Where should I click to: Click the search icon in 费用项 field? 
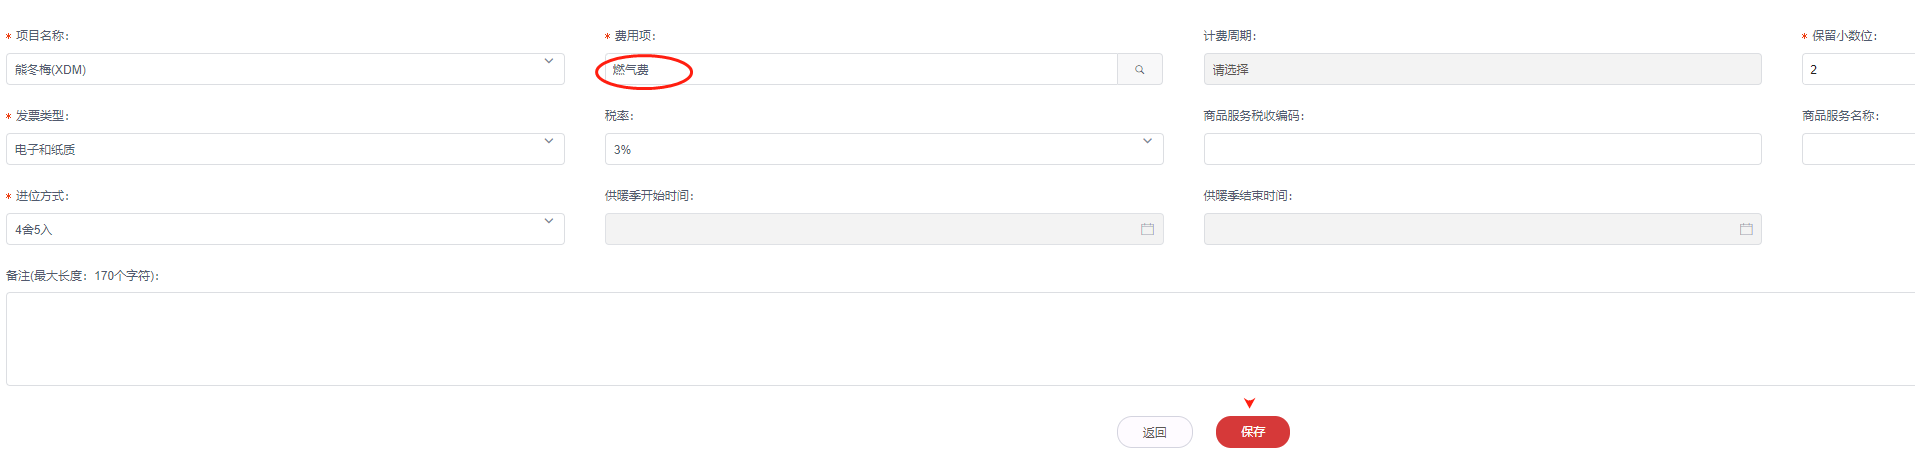pyautogui.click(x=1139, y=70)
